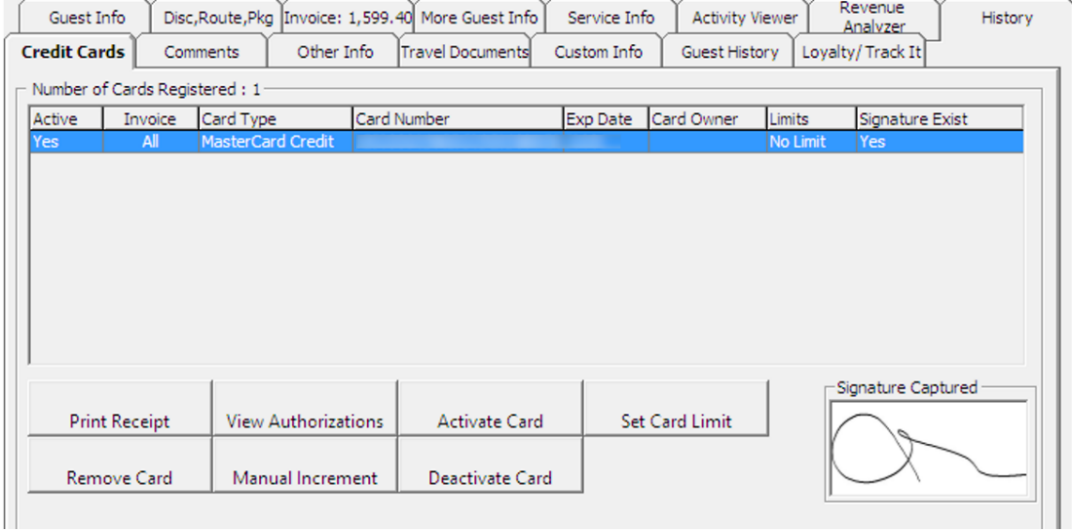Click the Card Number column header
The width and height of the screenshot is (1072, 530).
click(457, 119)
